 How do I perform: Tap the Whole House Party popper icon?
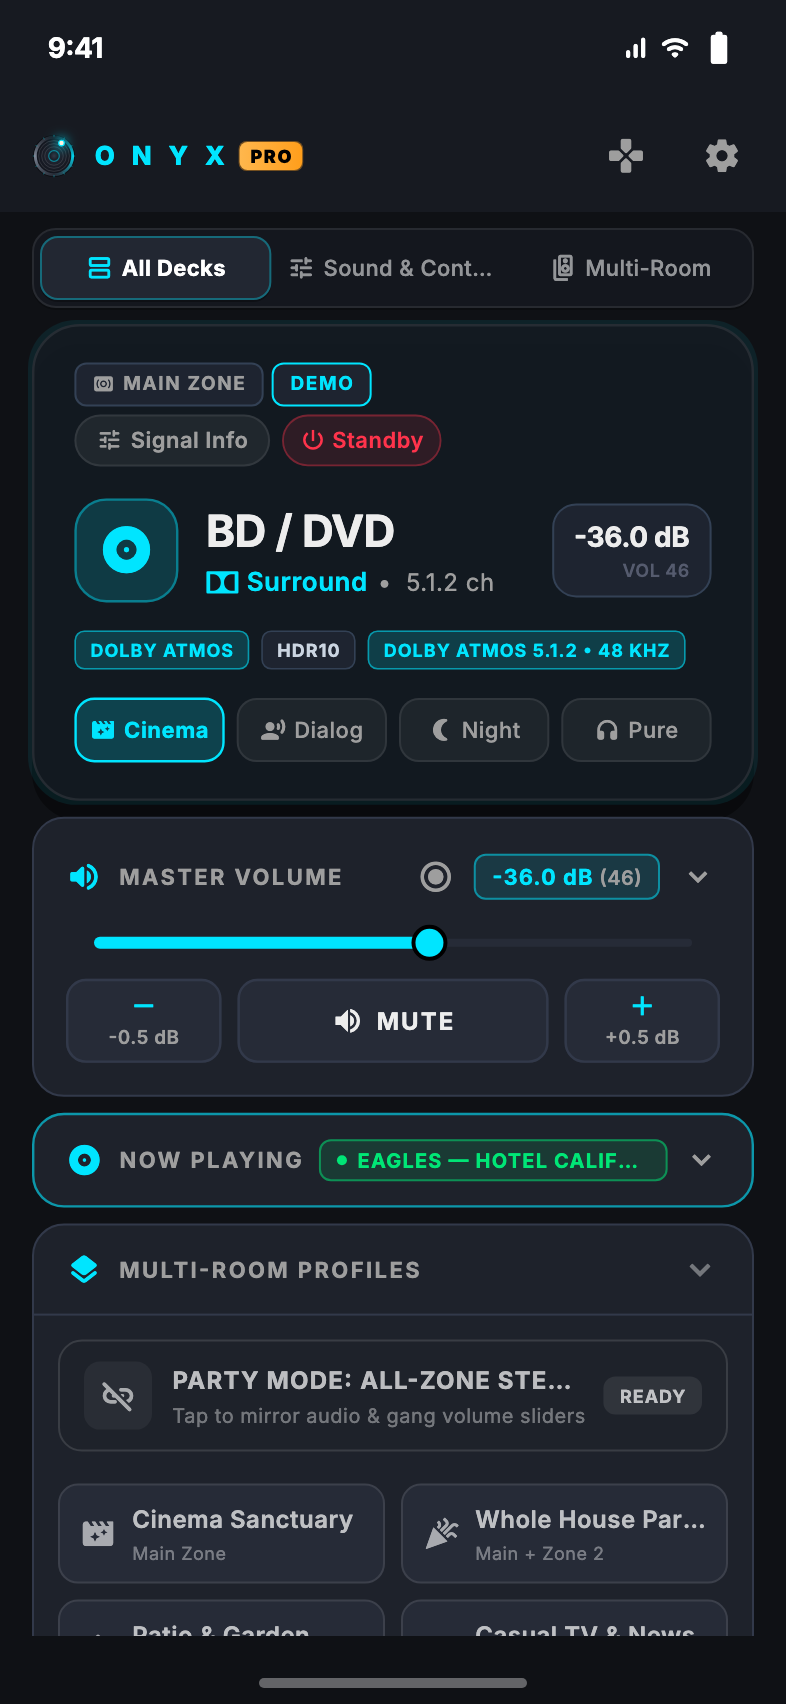441,1533
